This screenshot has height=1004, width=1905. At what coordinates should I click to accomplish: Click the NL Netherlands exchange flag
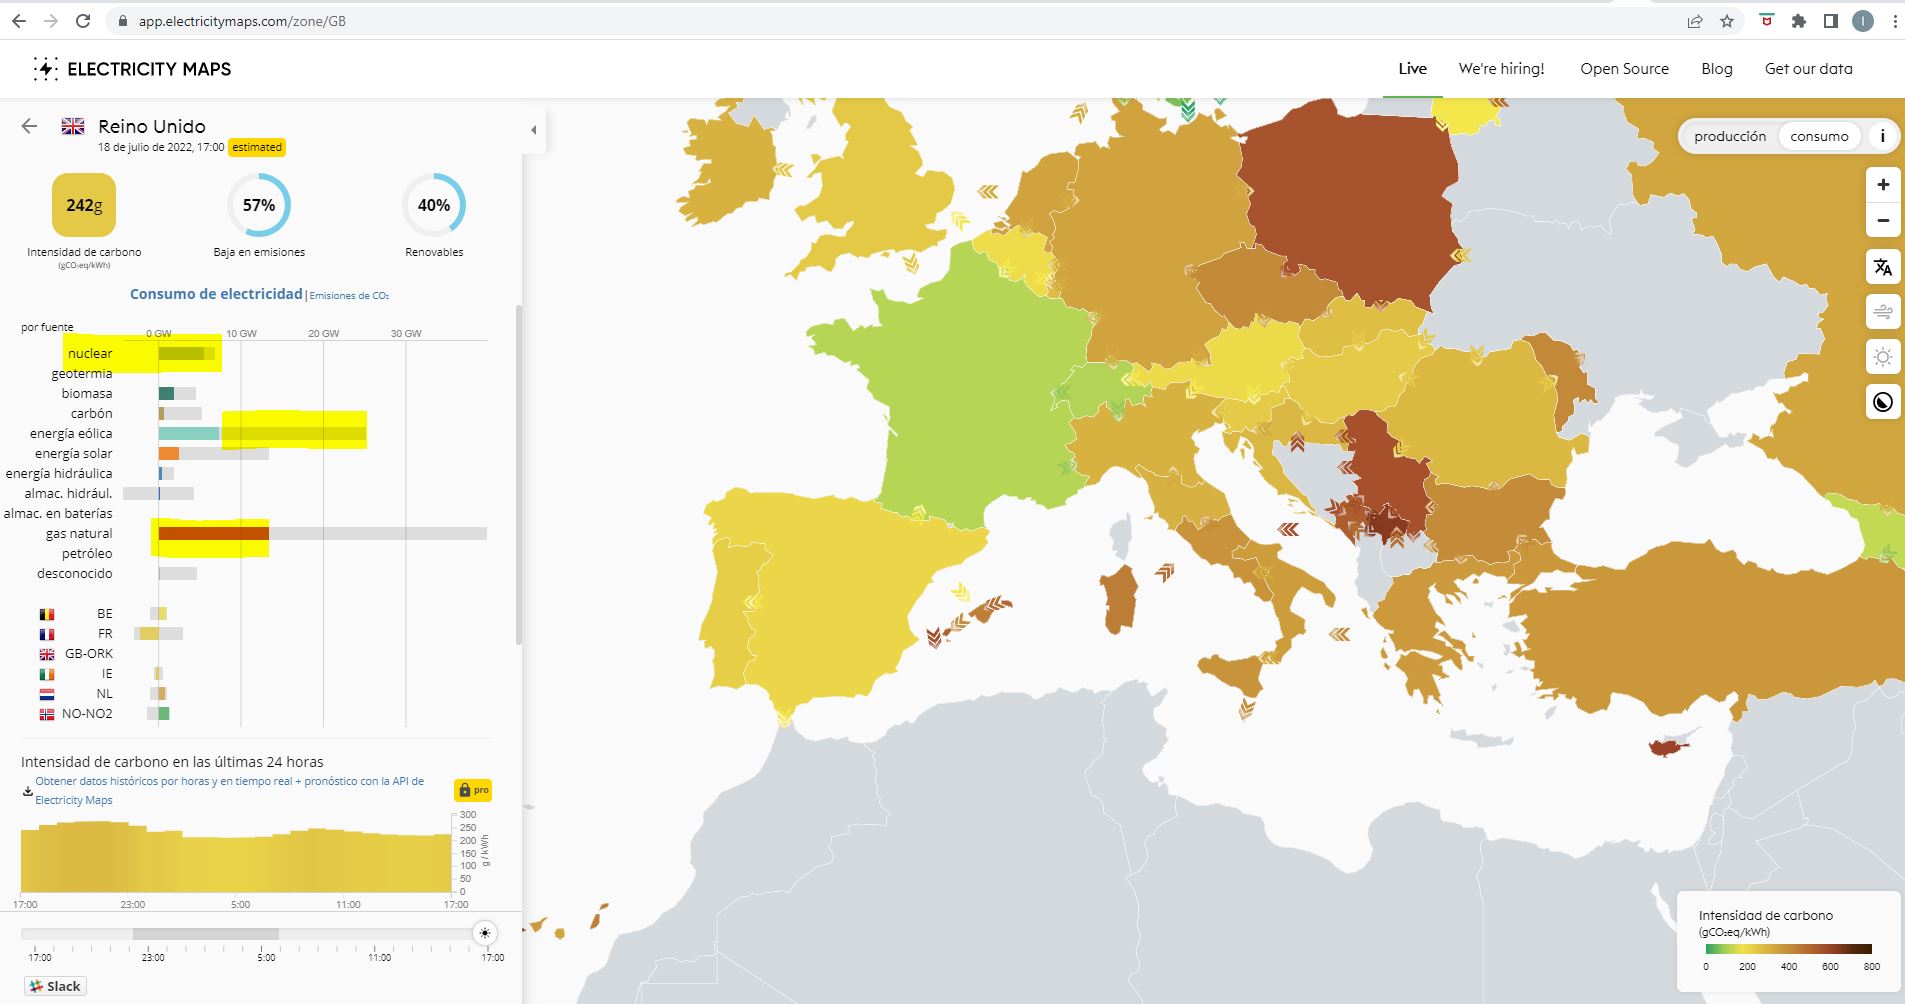(x=46, y=694)
